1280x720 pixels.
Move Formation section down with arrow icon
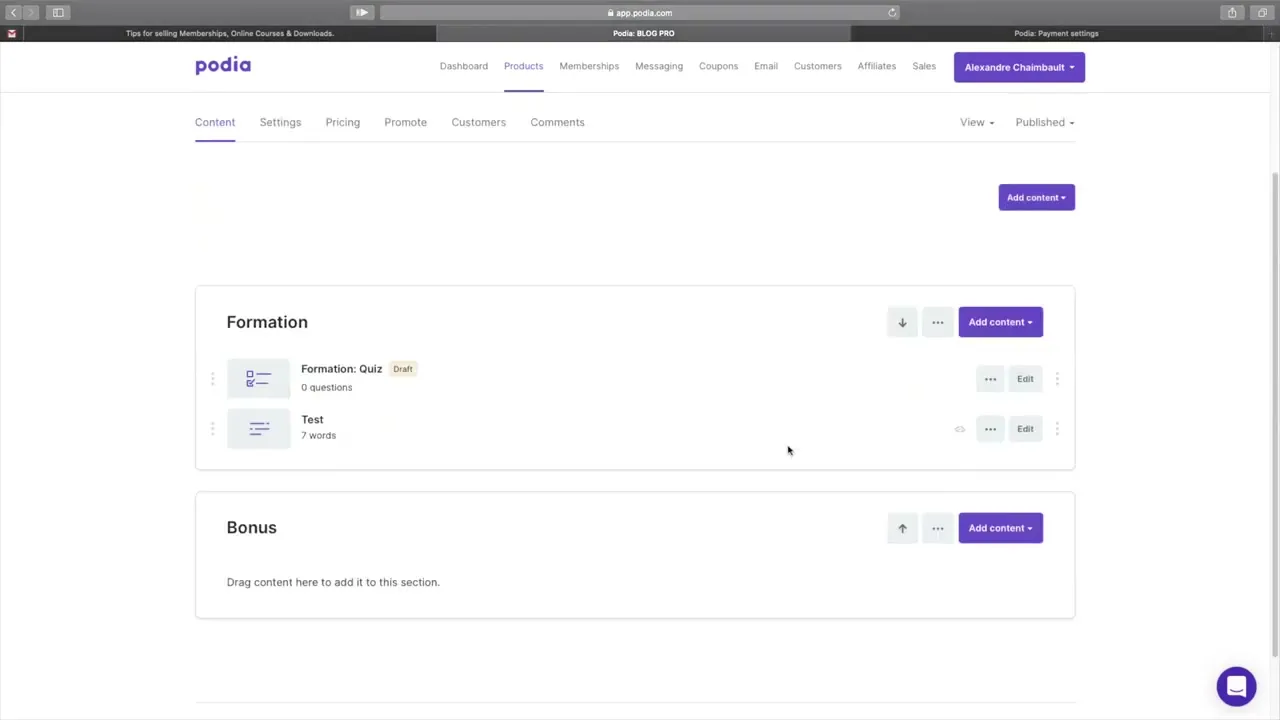click(x=902, y=322)
